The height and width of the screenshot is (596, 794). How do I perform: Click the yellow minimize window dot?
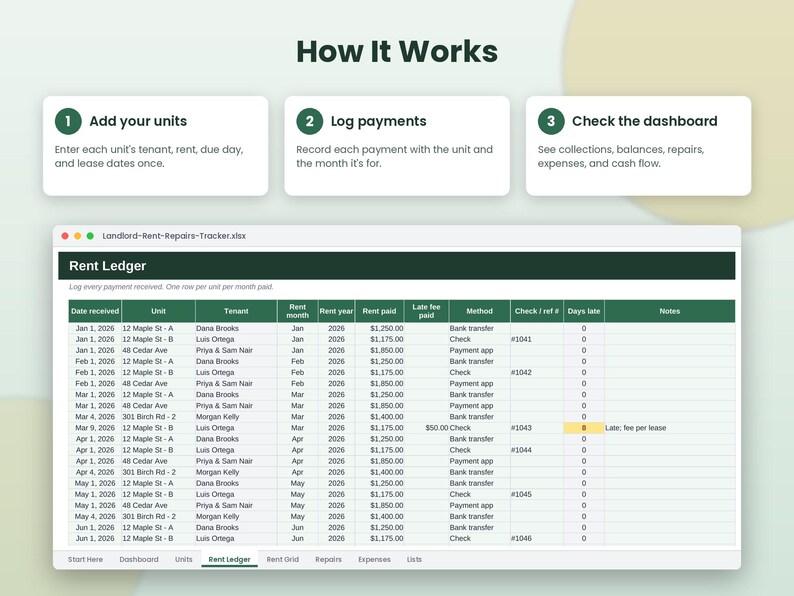(x=77, y=236)
